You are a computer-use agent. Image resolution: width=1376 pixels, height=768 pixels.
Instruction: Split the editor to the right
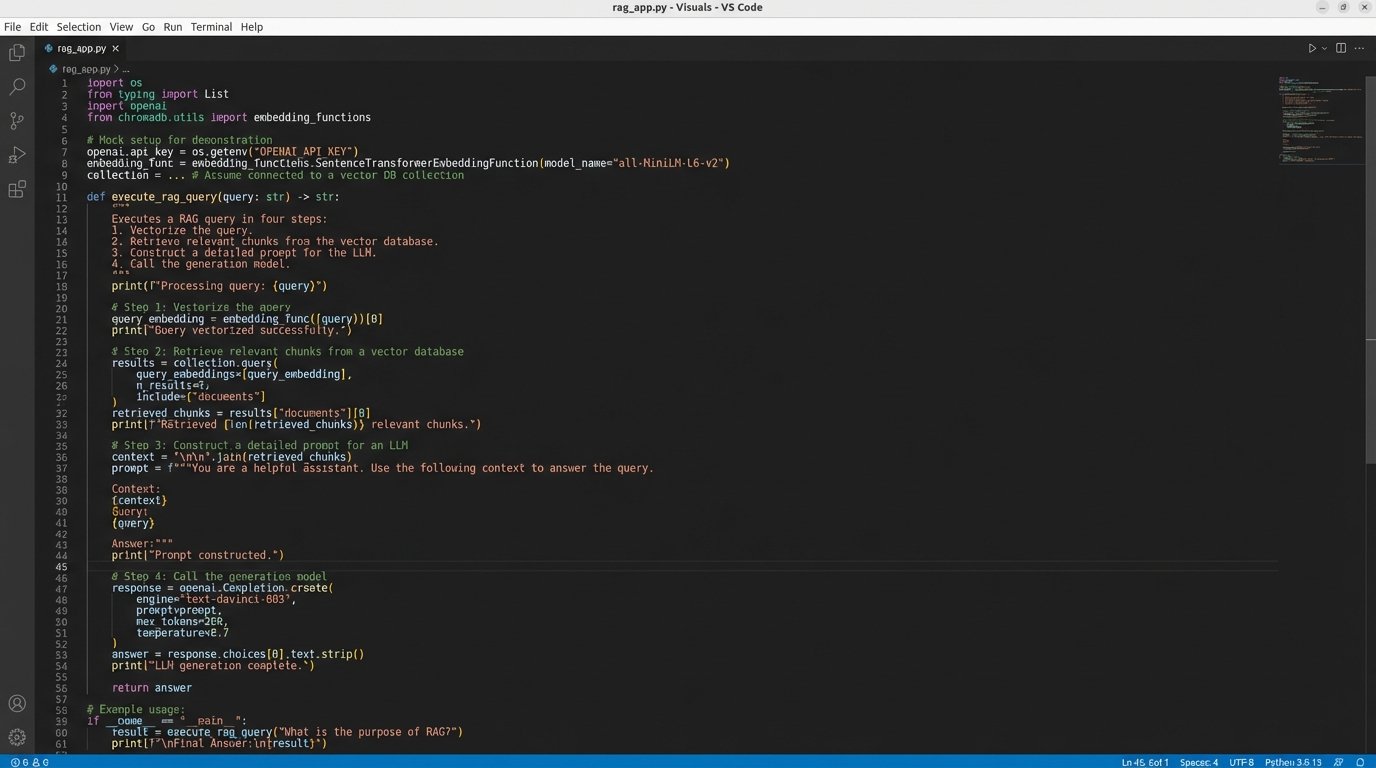(x=1341, y=48)
